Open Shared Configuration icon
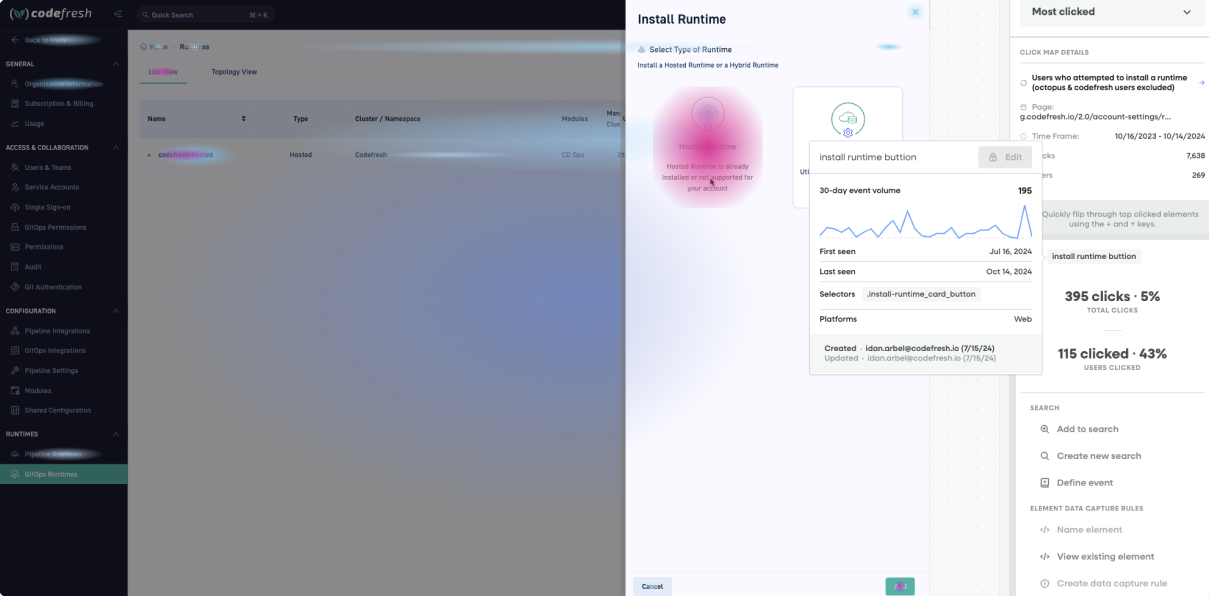Image resolution: width=1209 pixels, height=596 pixels. [x=15, y=410]
